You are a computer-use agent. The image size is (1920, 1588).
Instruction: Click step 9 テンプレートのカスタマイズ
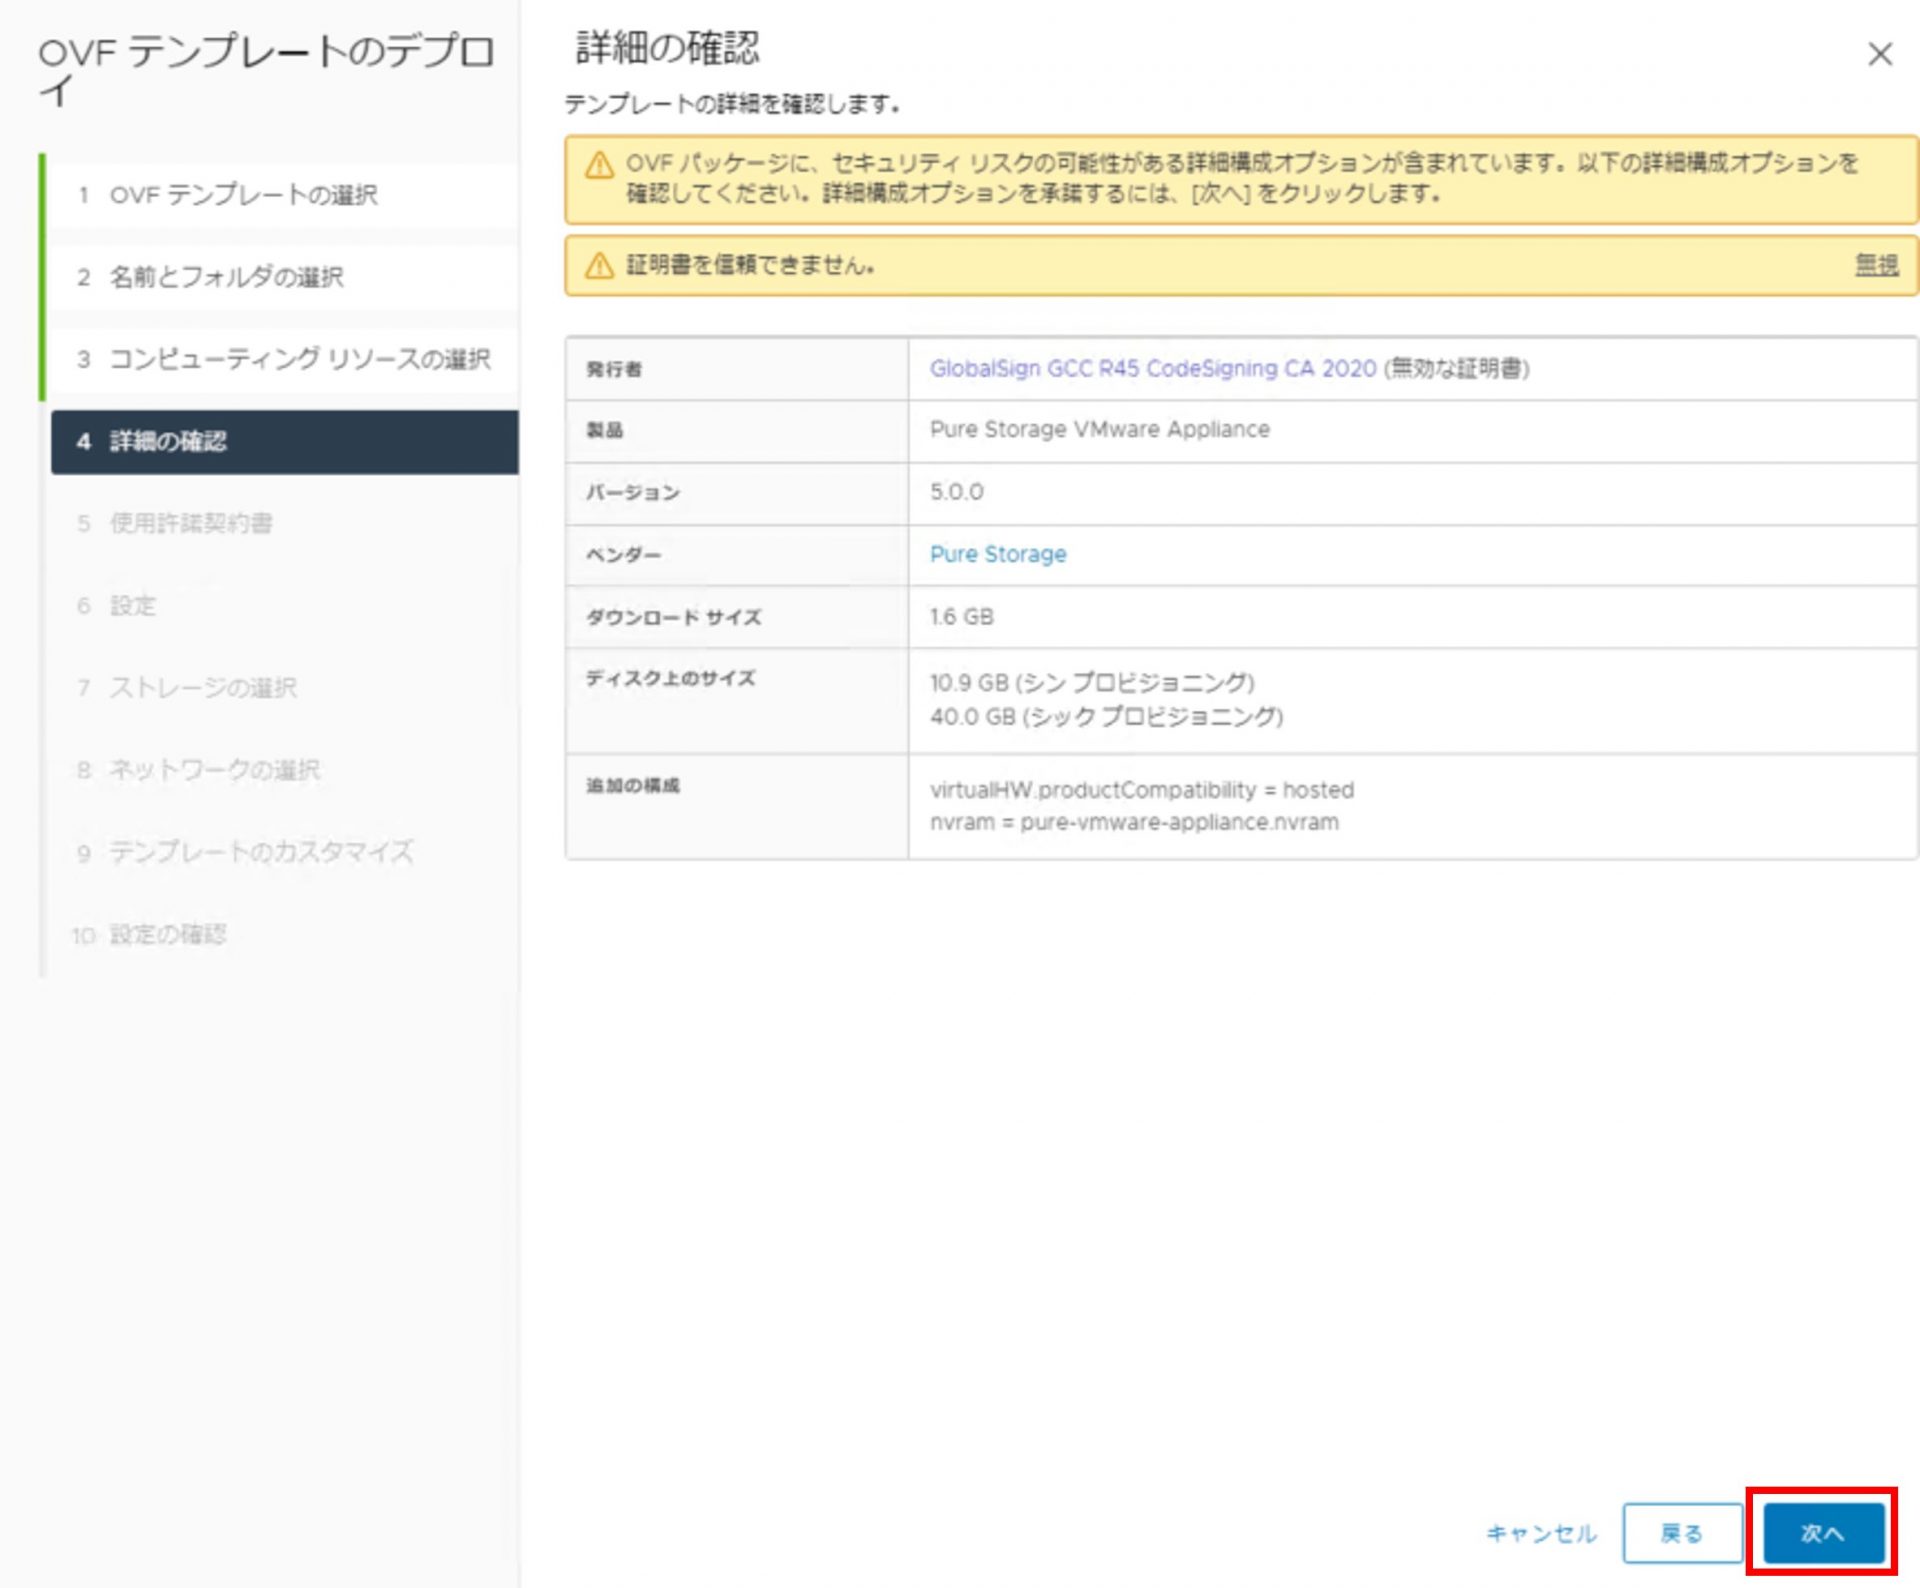tap(260, 852)
